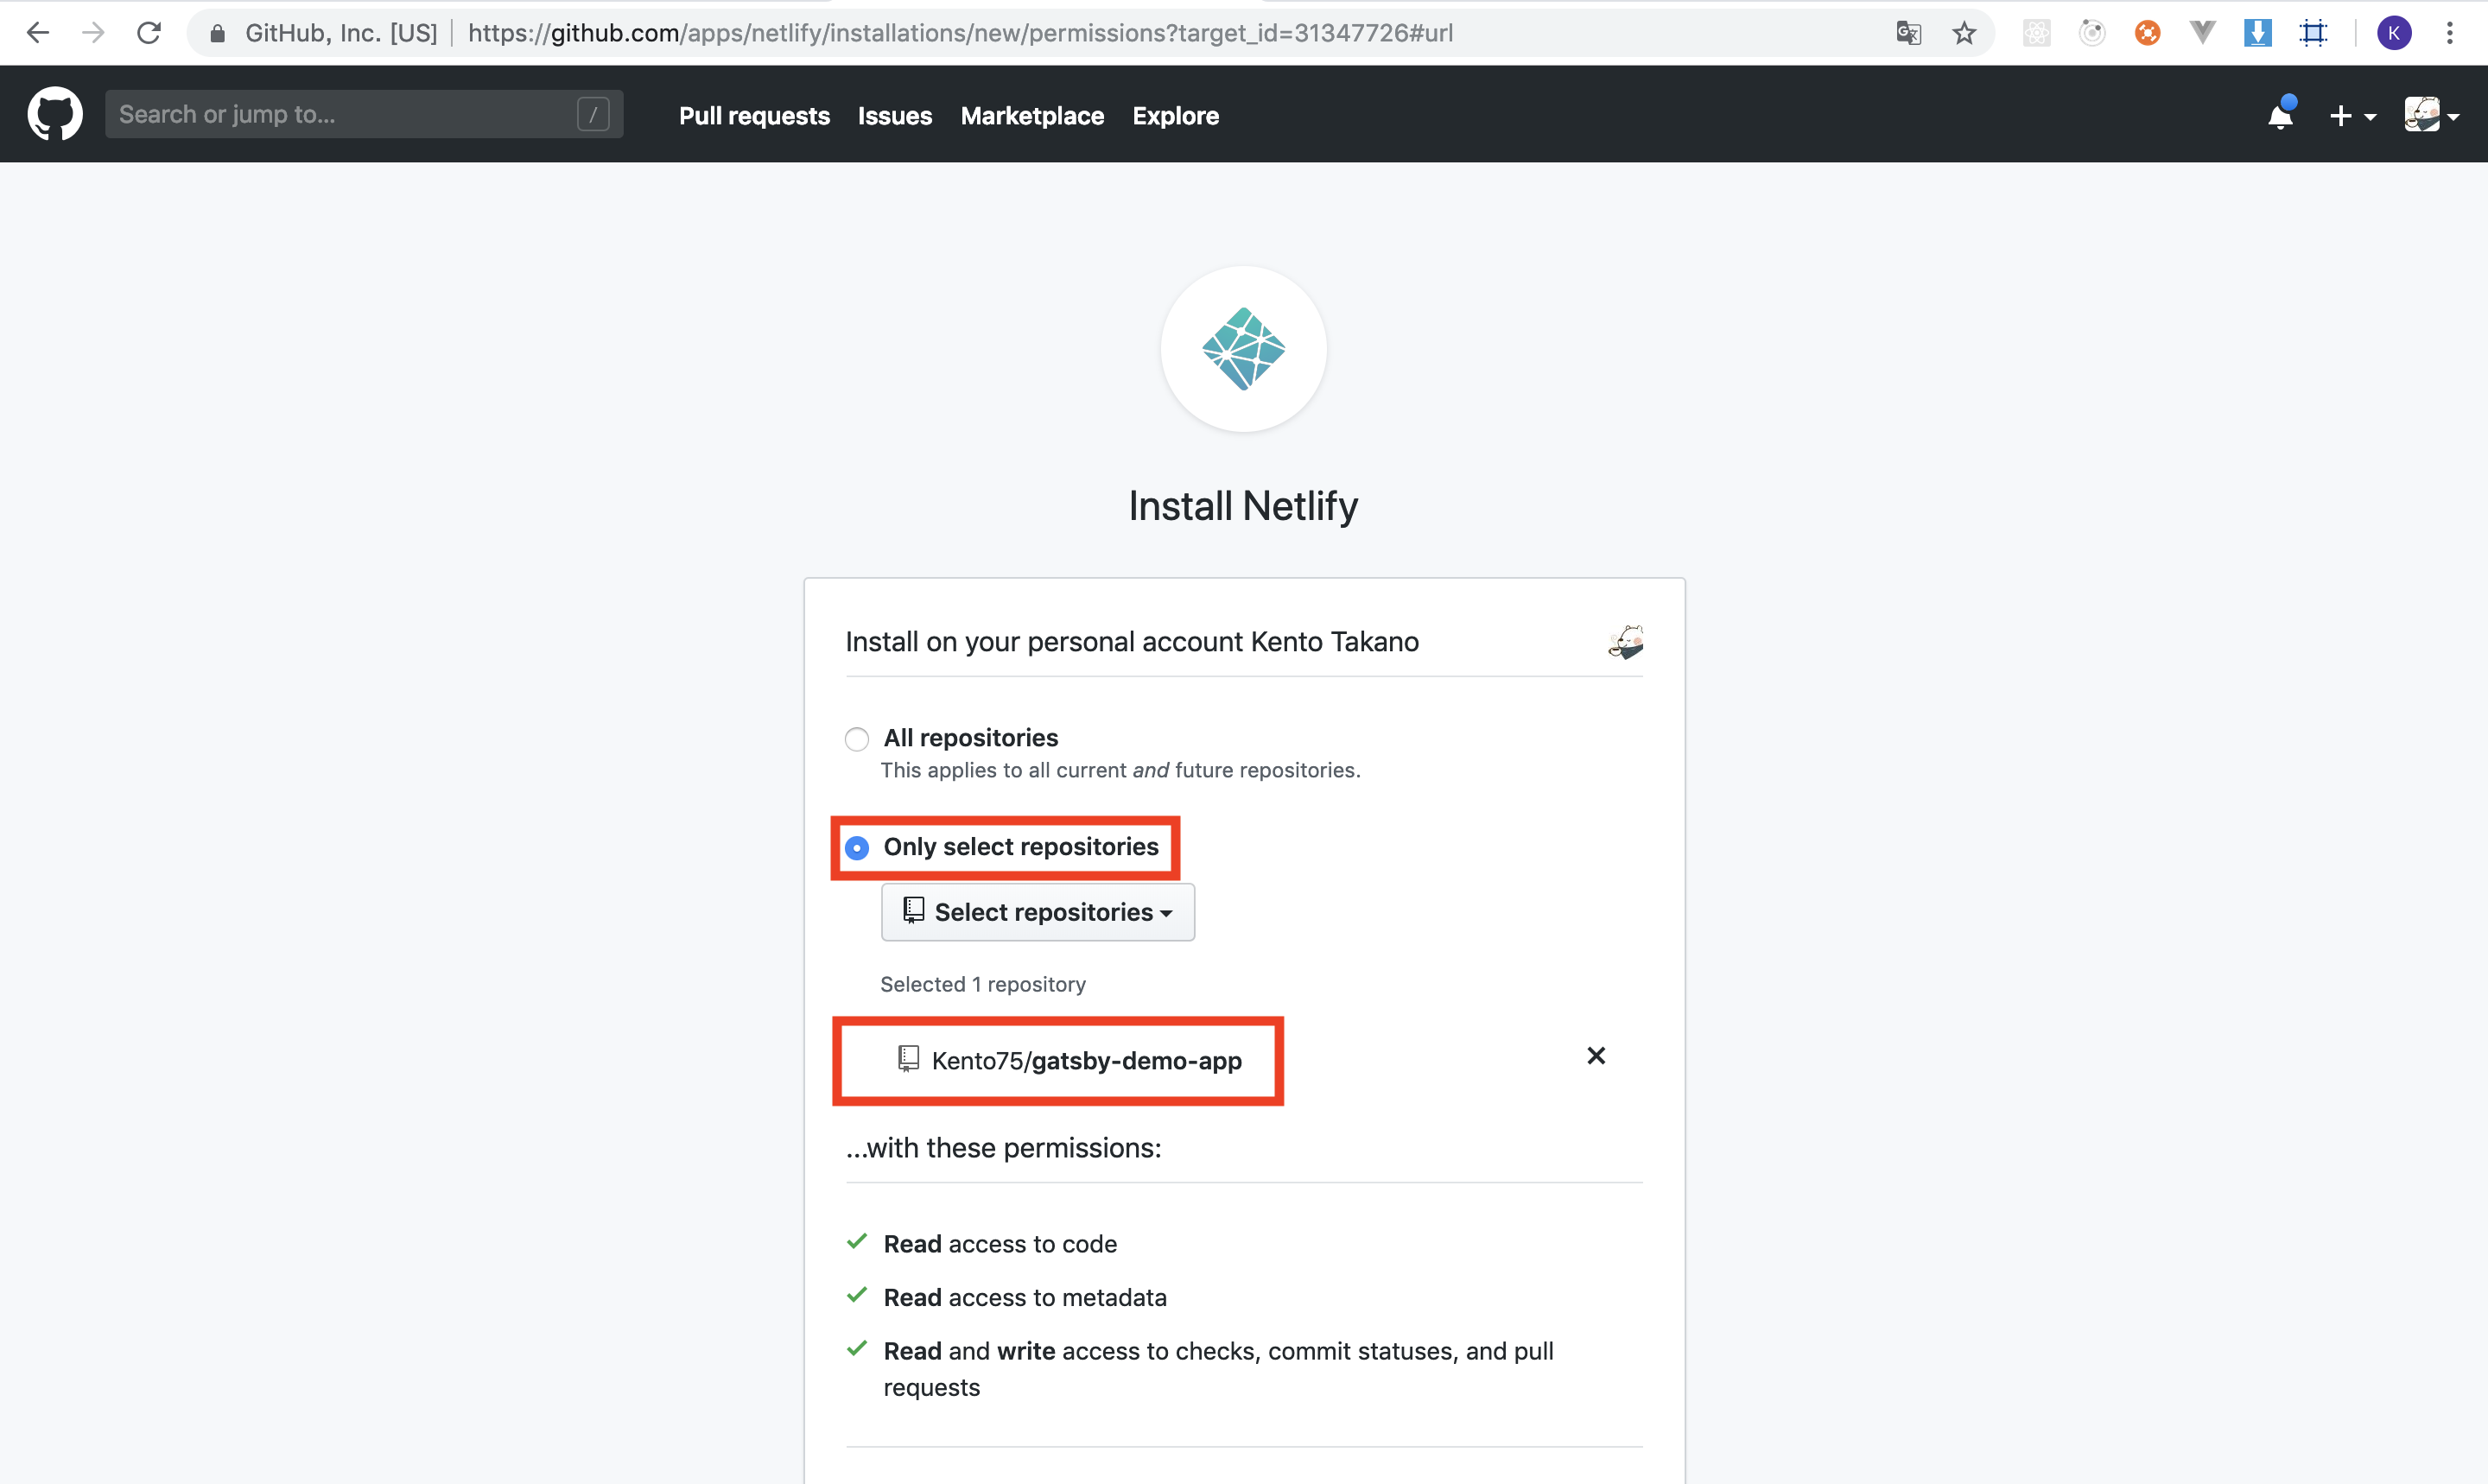Remove Kento75/gatsby-demo-app with the X icon
Screen dimensions: 2488x1484
pyautogui.click(x=1596, y=1056)
